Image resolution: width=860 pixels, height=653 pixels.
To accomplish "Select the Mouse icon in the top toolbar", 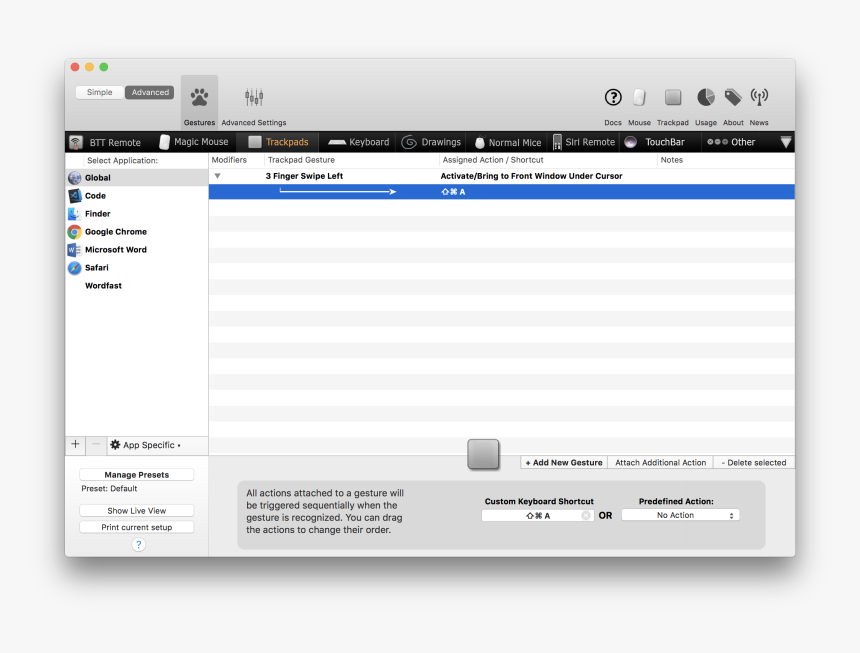I will (x=639, y=97).
